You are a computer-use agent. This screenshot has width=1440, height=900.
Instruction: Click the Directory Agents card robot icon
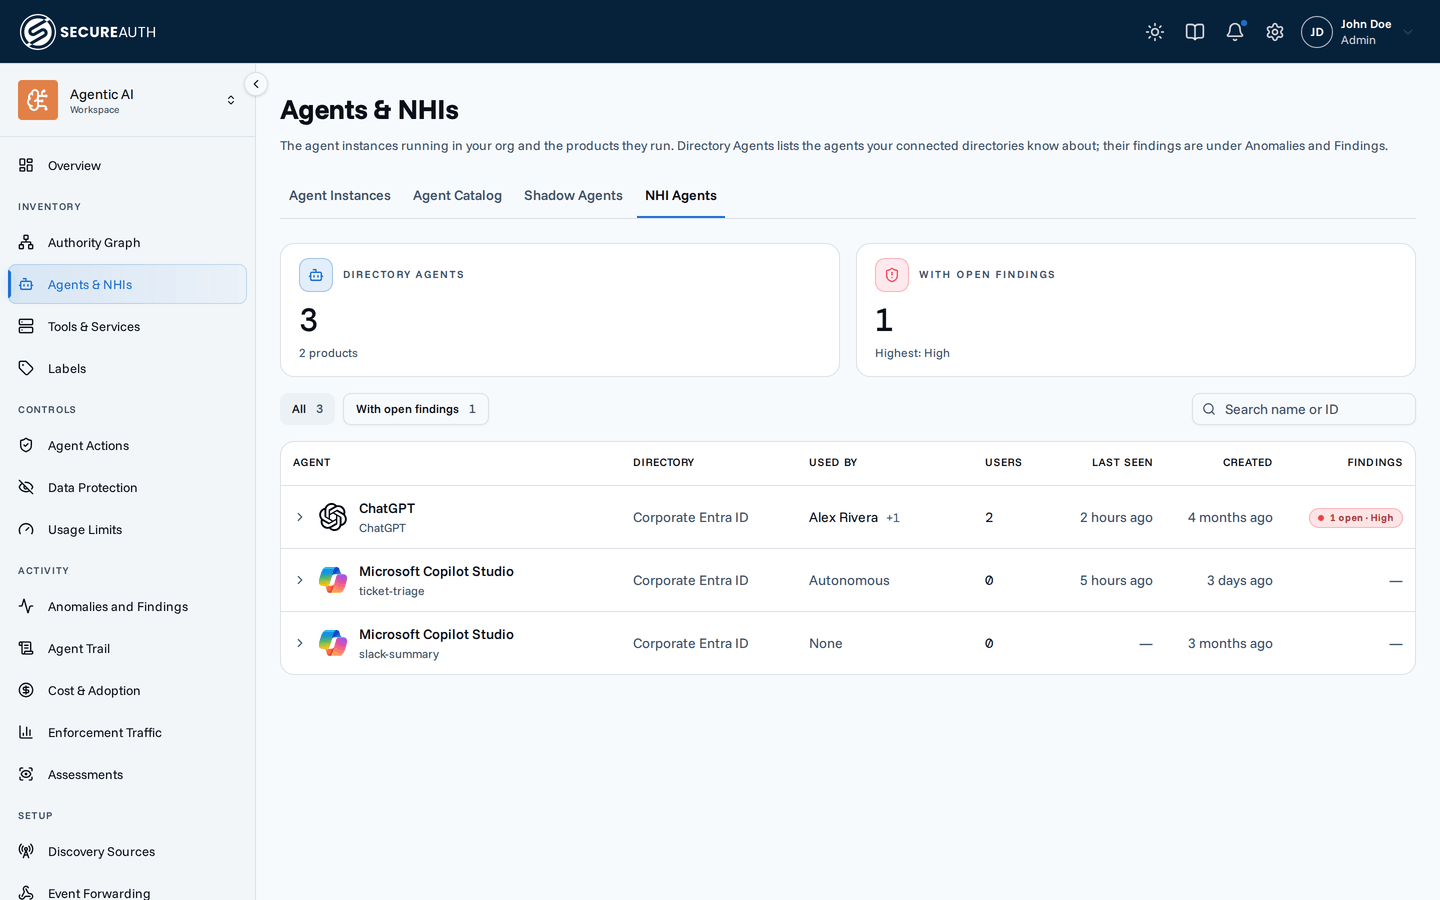(316, 275)
